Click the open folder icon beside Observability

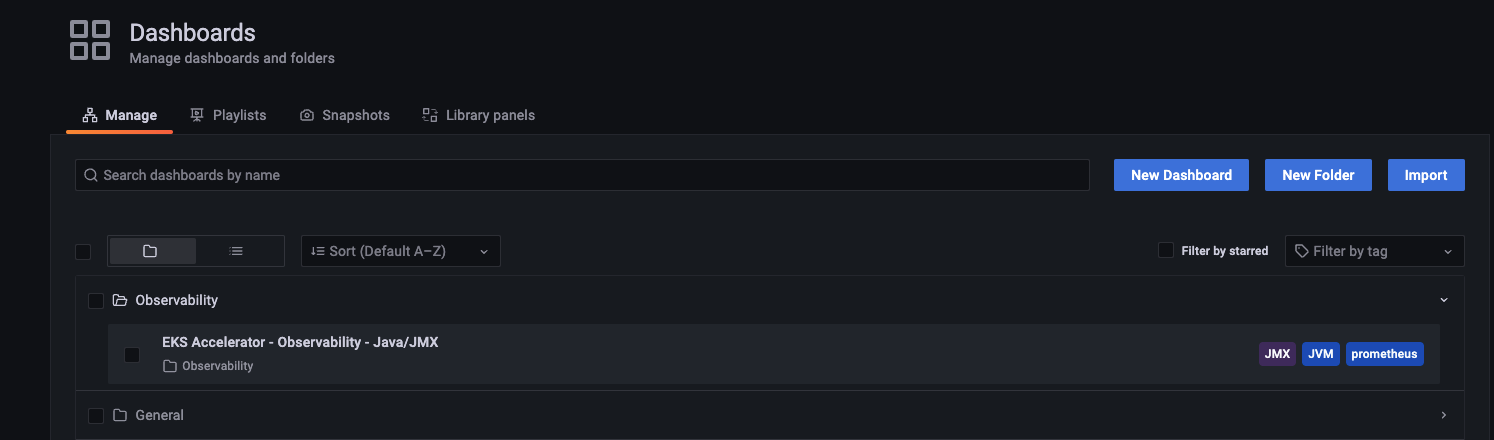[120, 300]
